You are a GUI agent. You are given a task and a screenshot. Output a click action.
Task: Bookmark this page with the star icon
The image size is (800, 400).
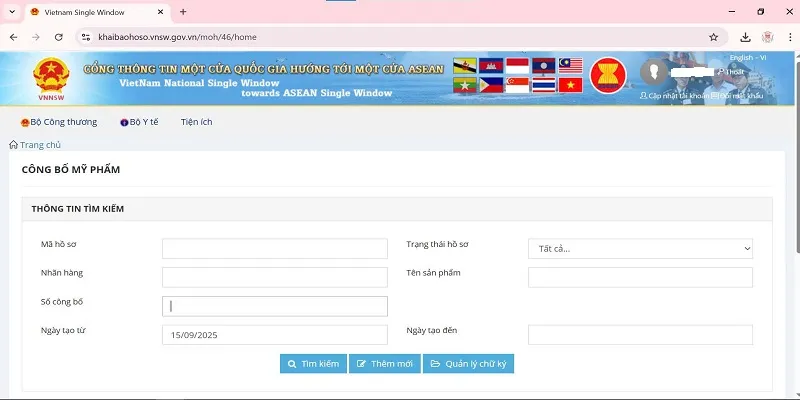point(714,37)
